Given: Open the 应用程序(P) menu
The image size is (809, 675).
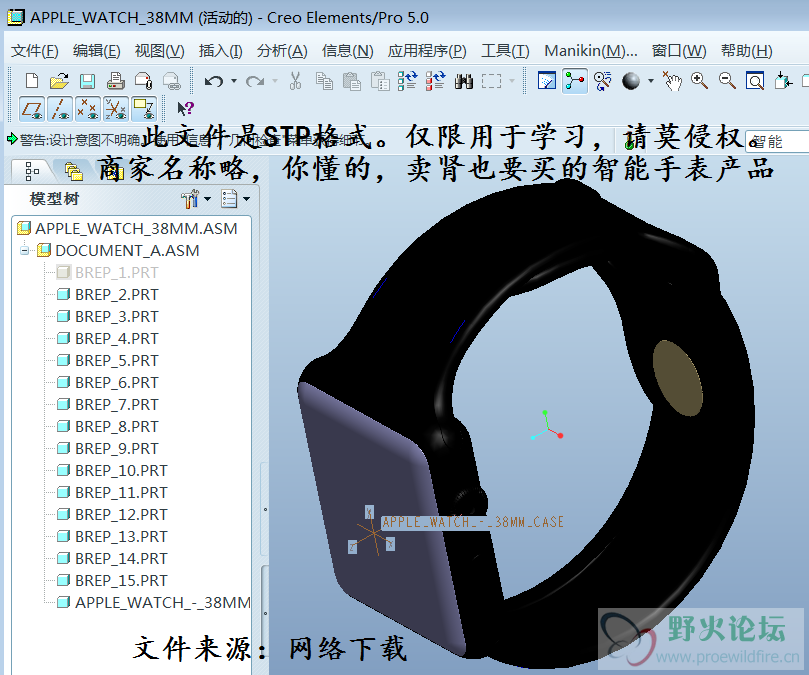Looking at the screenshot, I should [427, 51].
